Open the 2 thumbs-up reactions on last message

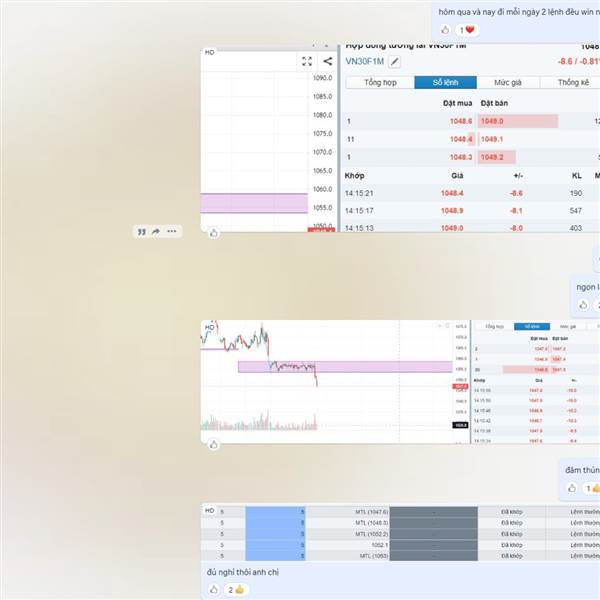coord(236,590)
